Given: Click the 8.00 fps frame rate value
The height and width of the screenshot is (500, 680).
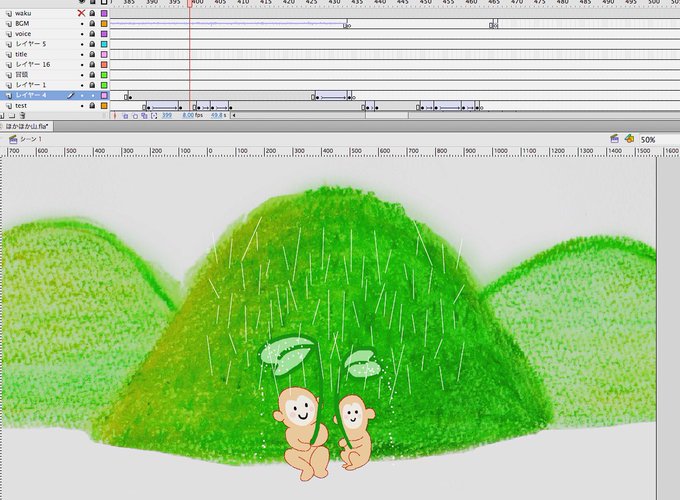Looking at the screenshot, I should pos(188,116).
